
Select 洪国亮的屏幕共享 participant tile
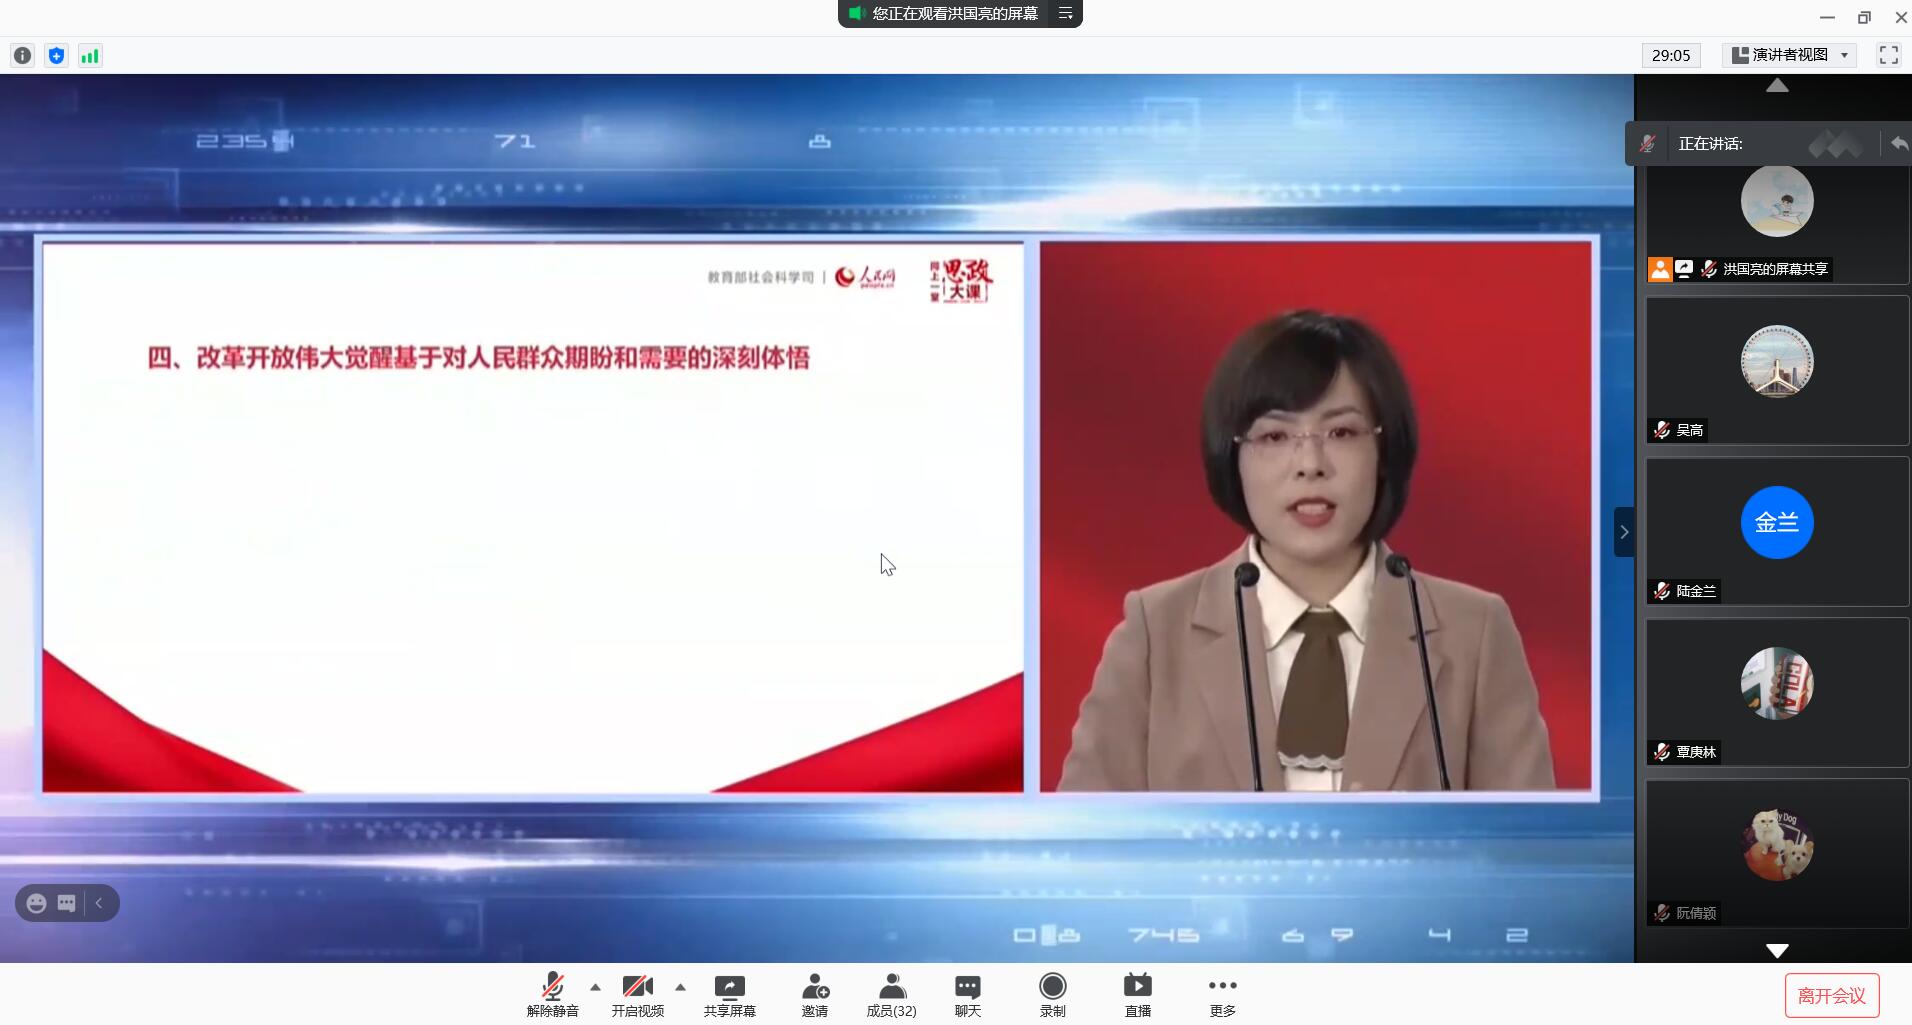pos(1777,224)
